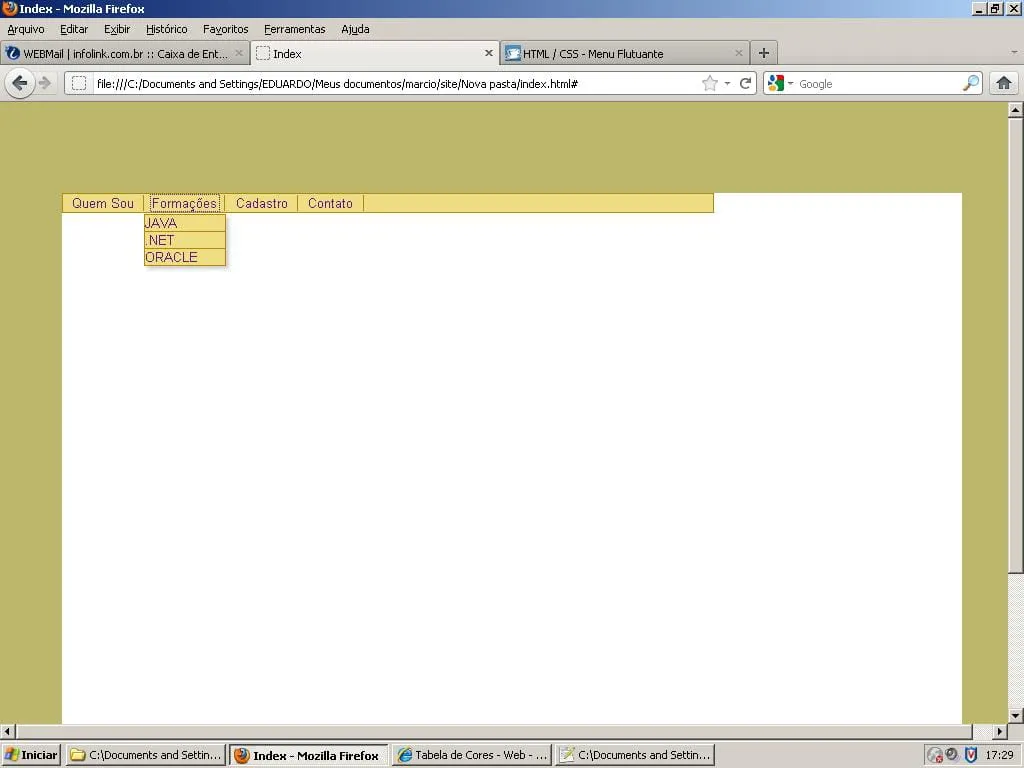
Task: Open the Ajuda menu
Action: tap(355, 29)
